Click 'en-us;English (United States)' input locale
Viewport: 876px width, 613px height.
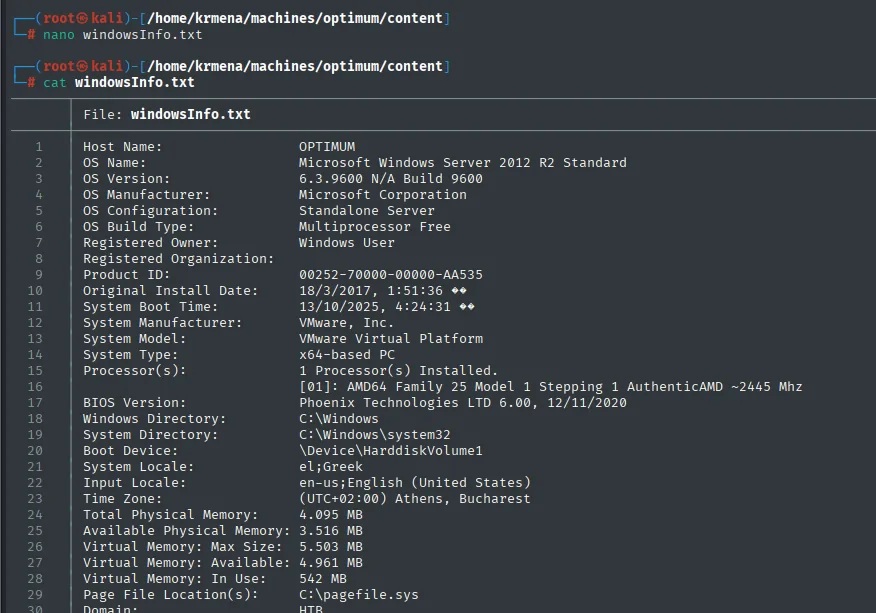click(415, 483)
